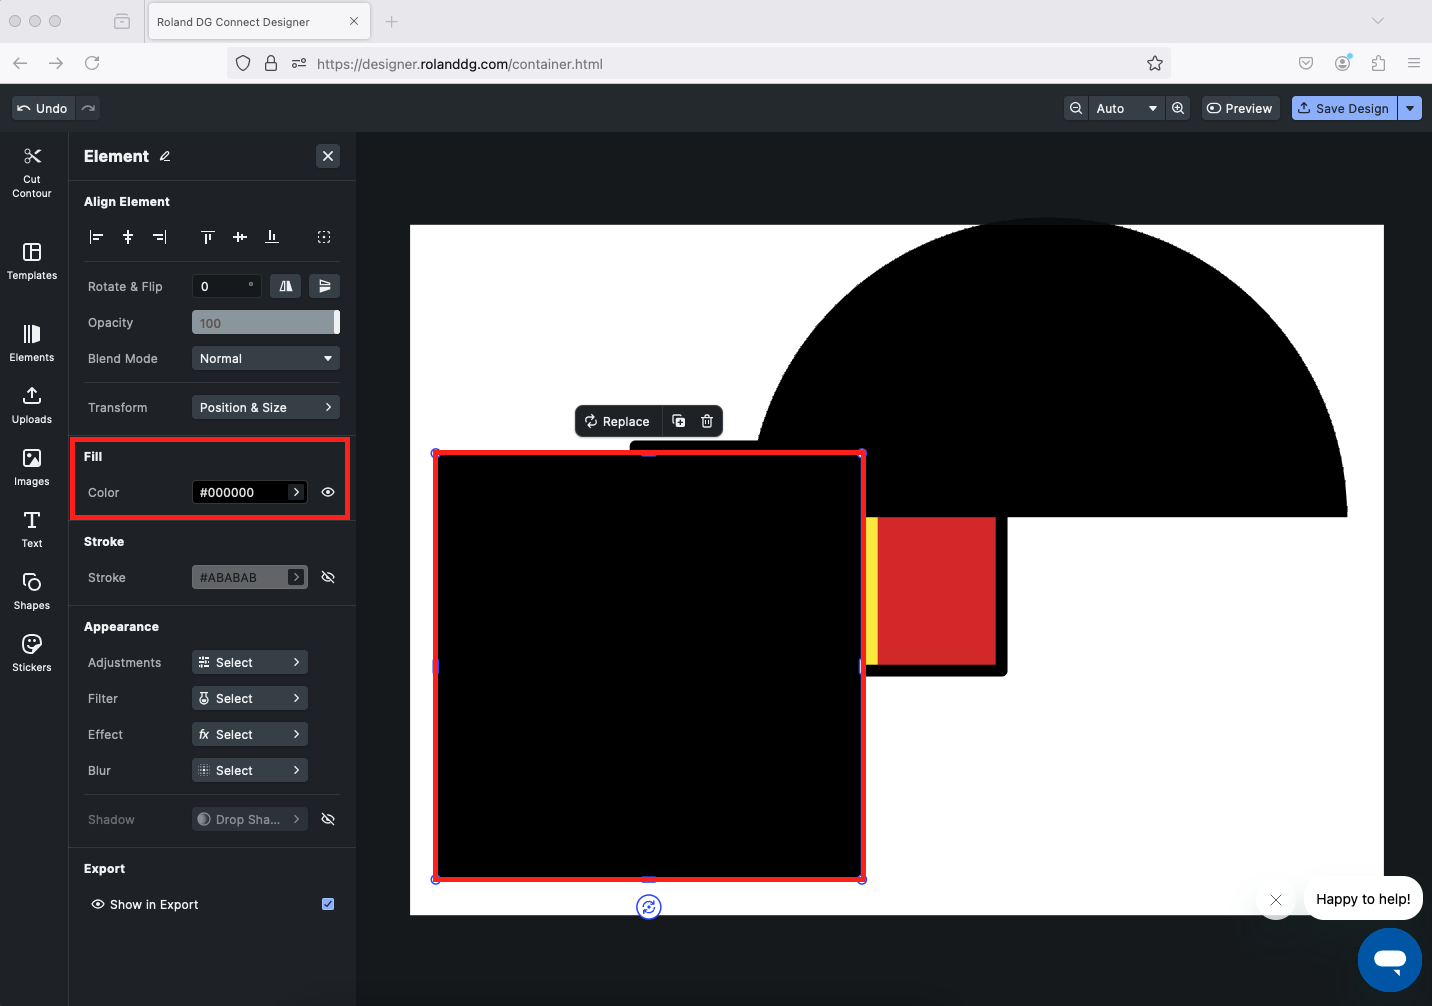Expand the Save Design dropdown arrow

(x=1410, y=108)
